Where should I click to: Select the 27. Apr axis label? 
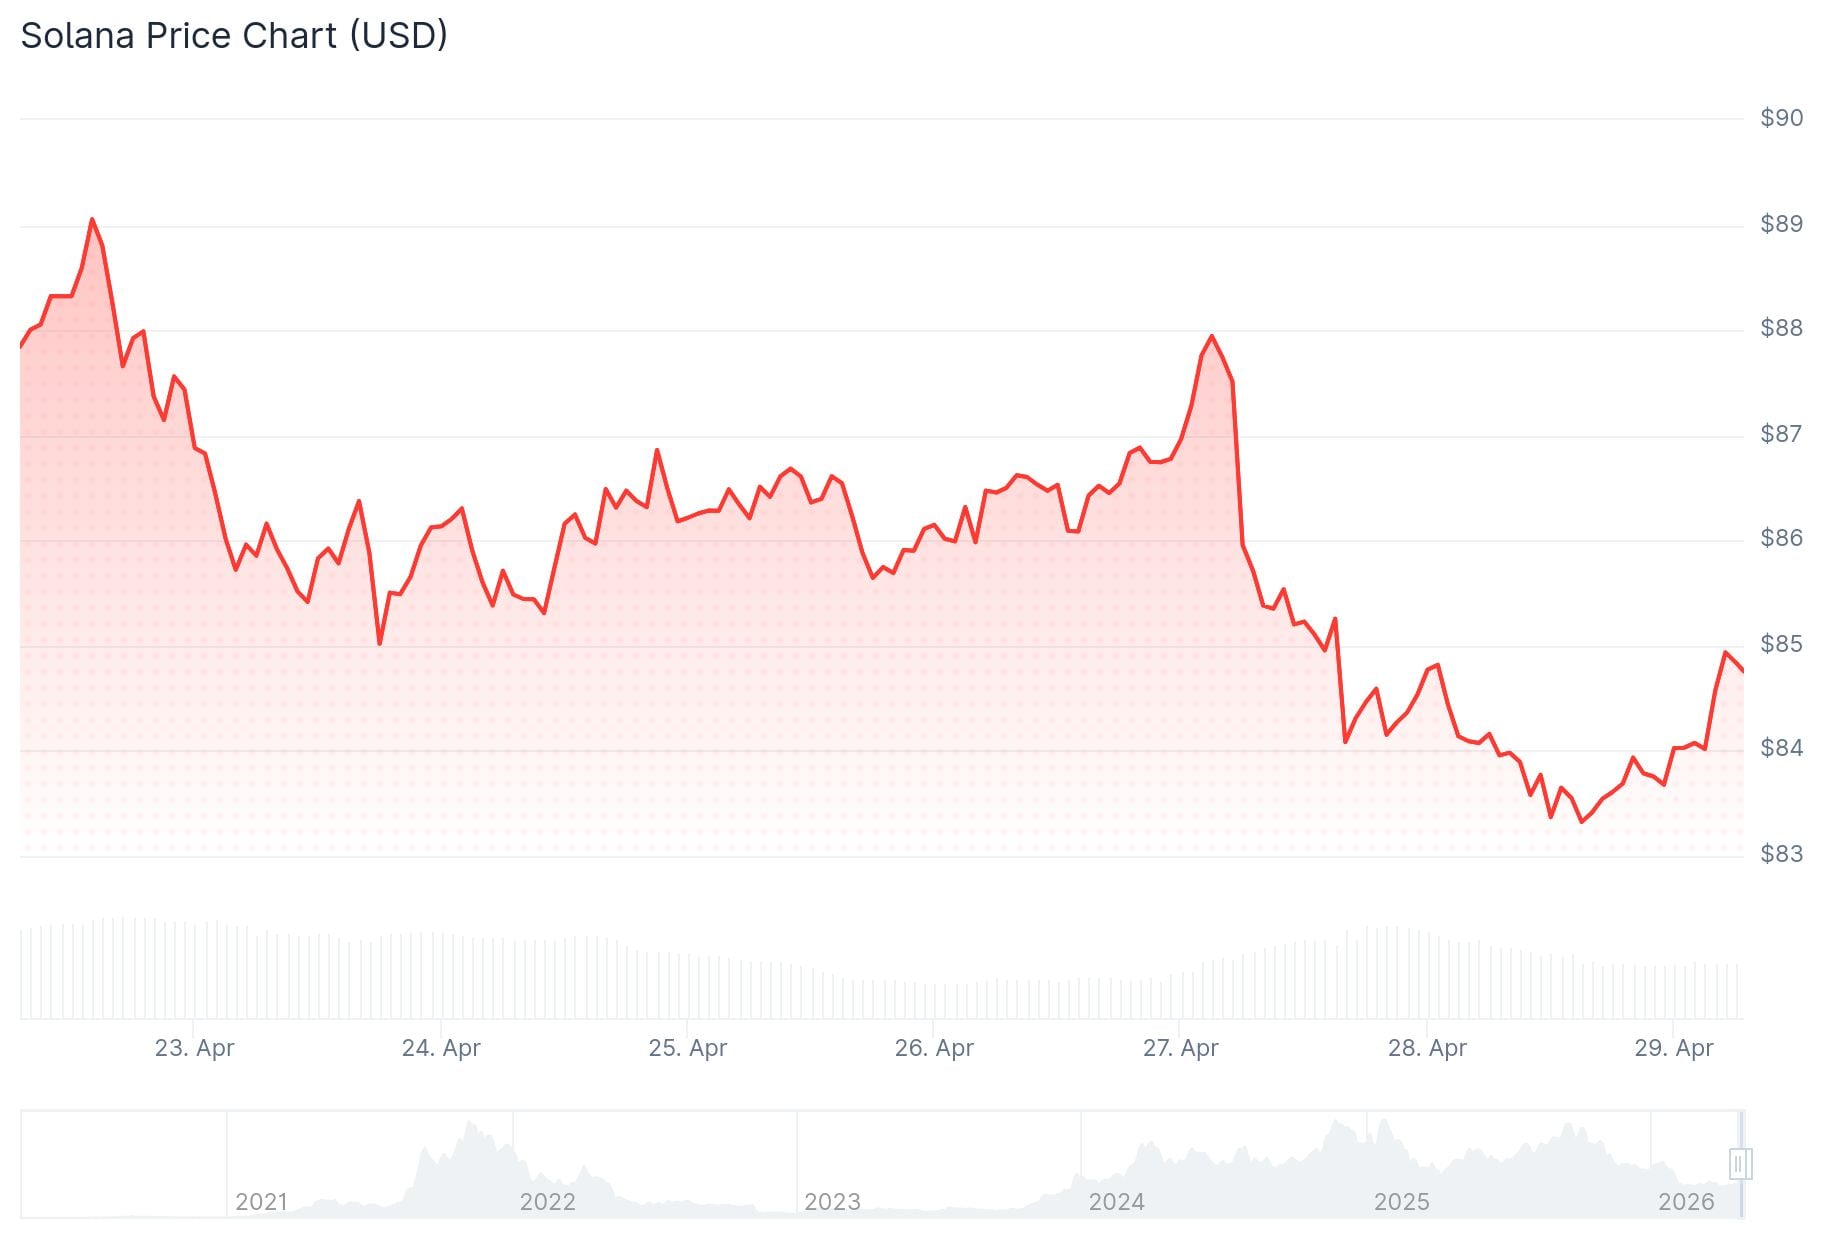(x=1181, y=1048)
